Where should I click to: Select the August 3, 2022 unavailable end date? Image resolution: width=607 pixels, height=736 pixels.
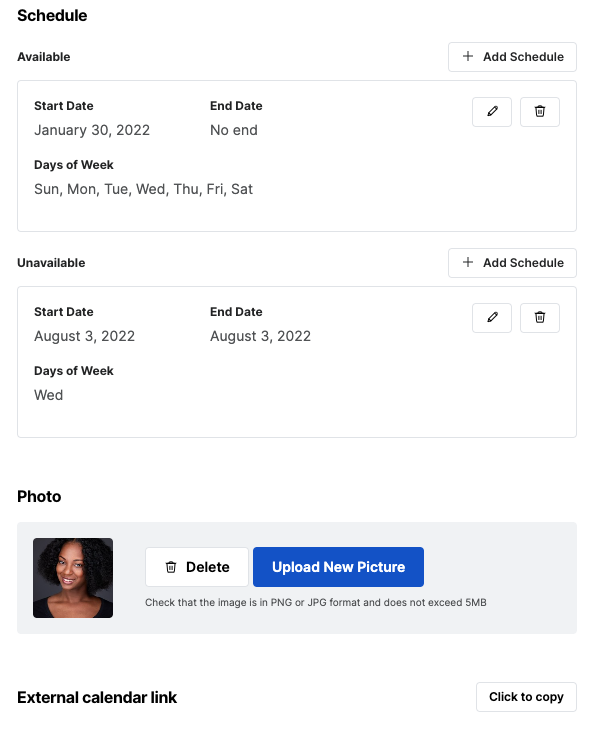[261, 336]
